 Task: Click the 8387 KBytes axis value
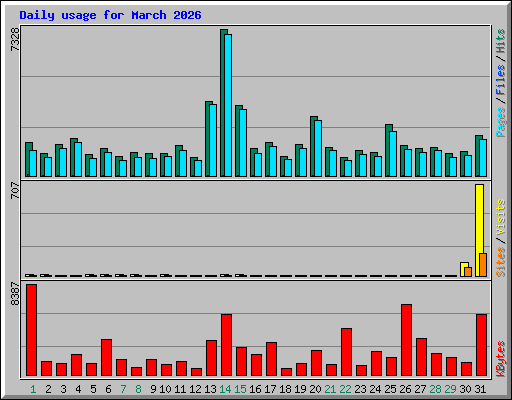tap(15, 293)
